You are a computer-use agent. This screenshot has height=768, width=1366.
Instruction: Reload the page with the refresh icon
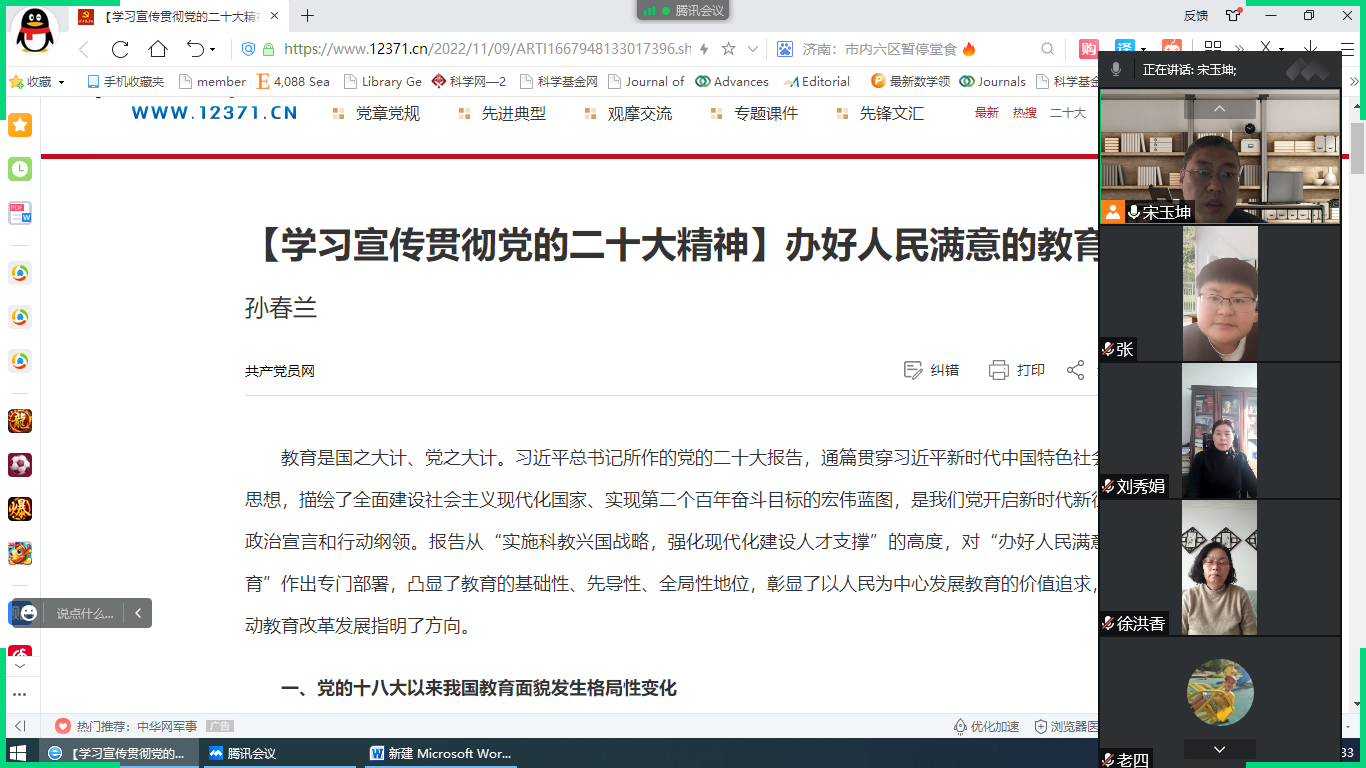120,49
